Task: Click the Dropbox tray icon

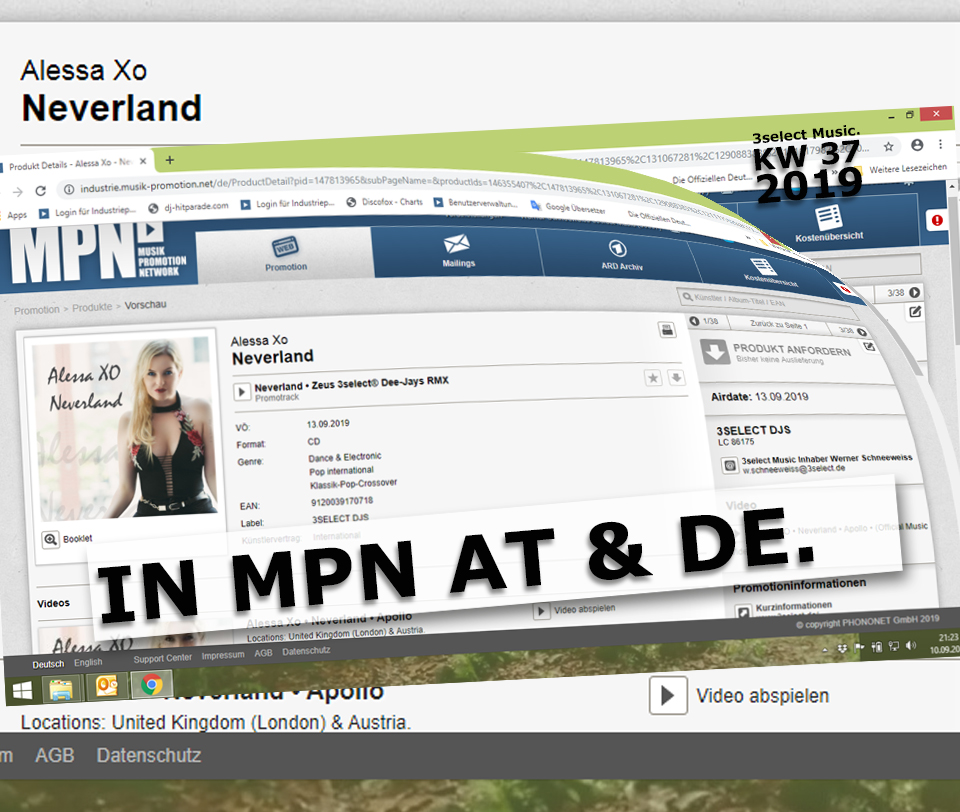Action: coord(842,648)
